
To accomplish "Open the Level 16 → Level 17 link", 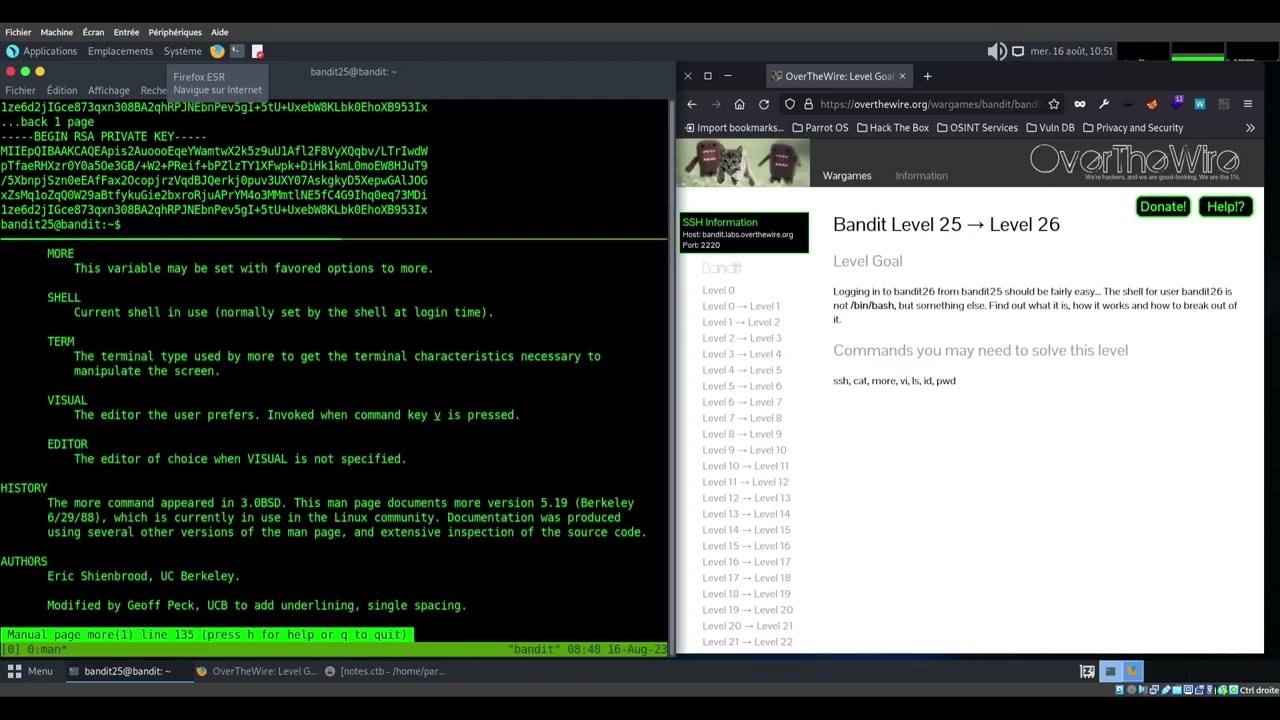I will coord(746,562).
